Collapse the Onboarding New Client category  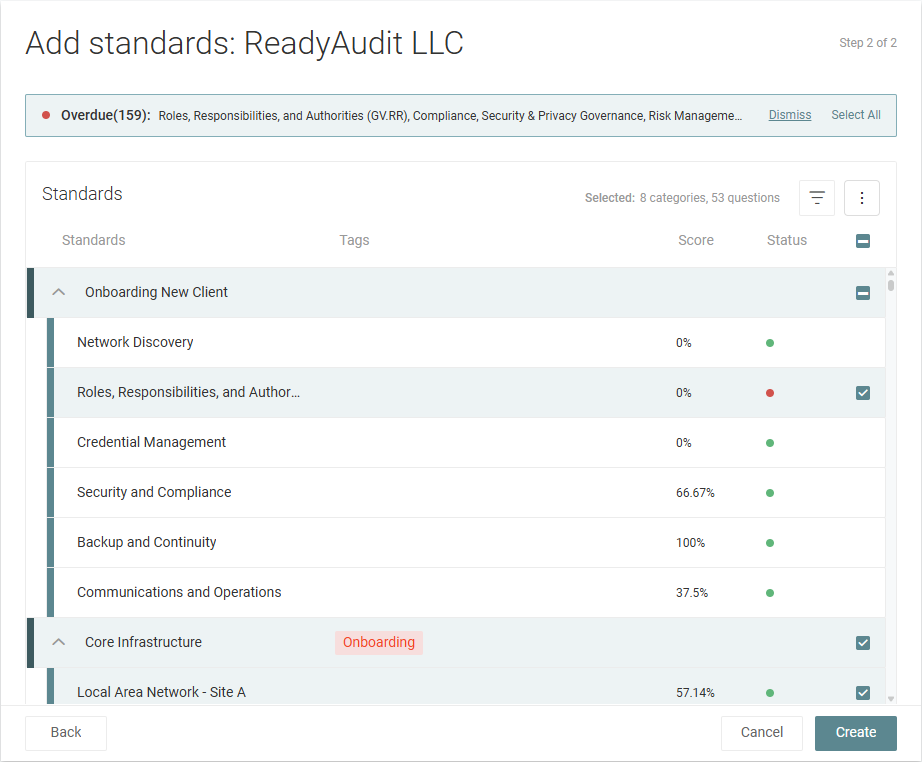[59, 293]
